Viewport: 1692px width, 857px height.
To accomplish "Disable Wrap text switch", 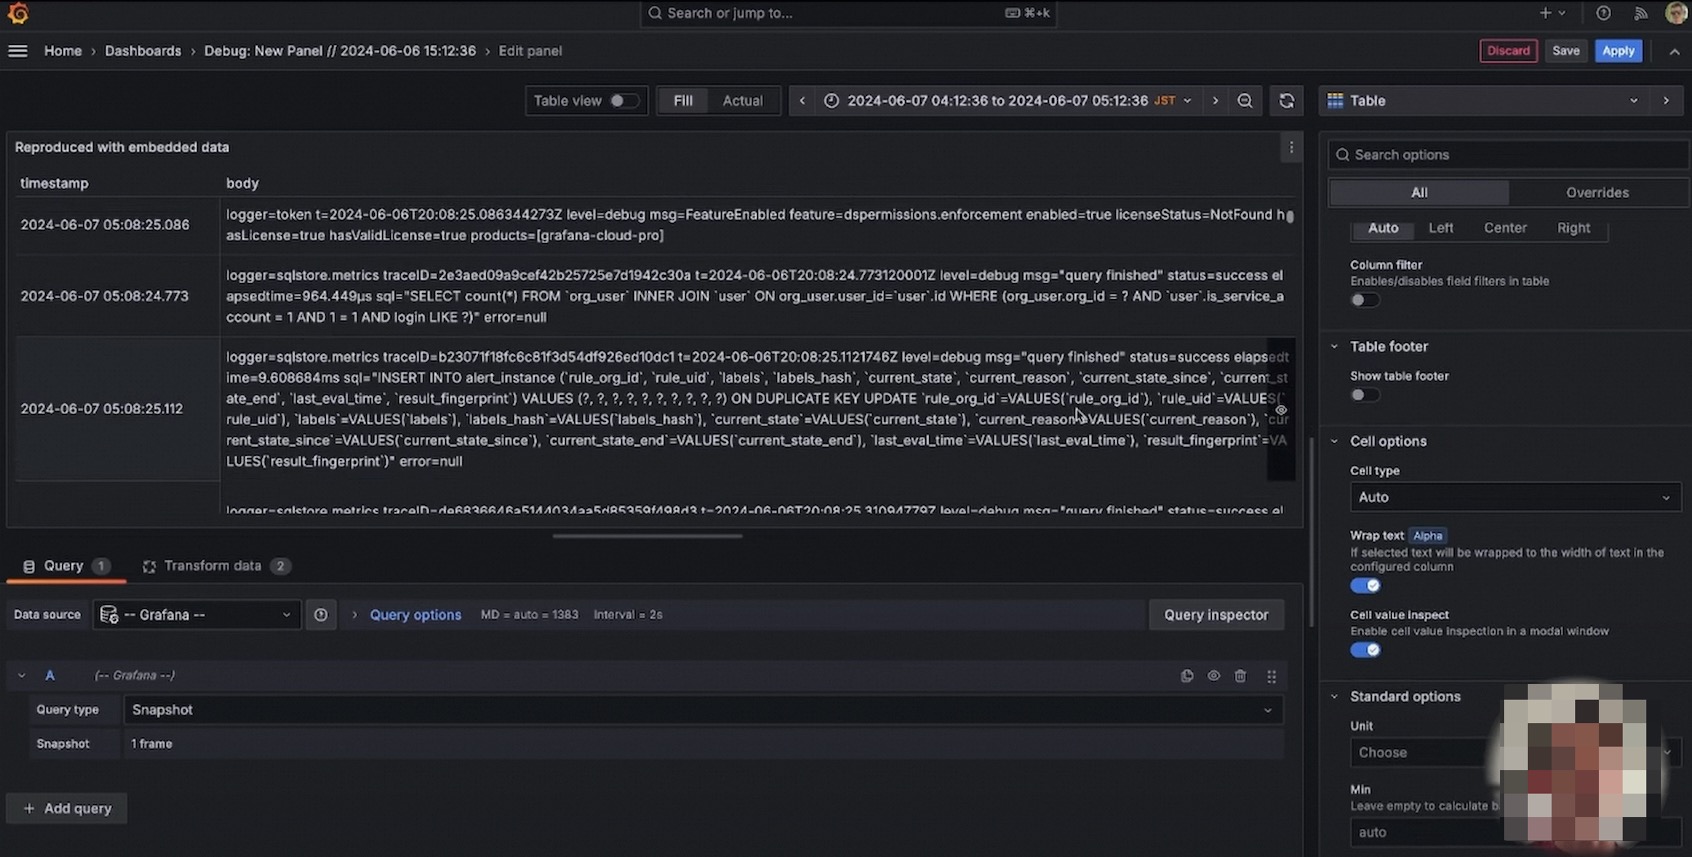I will (x=1365, y=586).
